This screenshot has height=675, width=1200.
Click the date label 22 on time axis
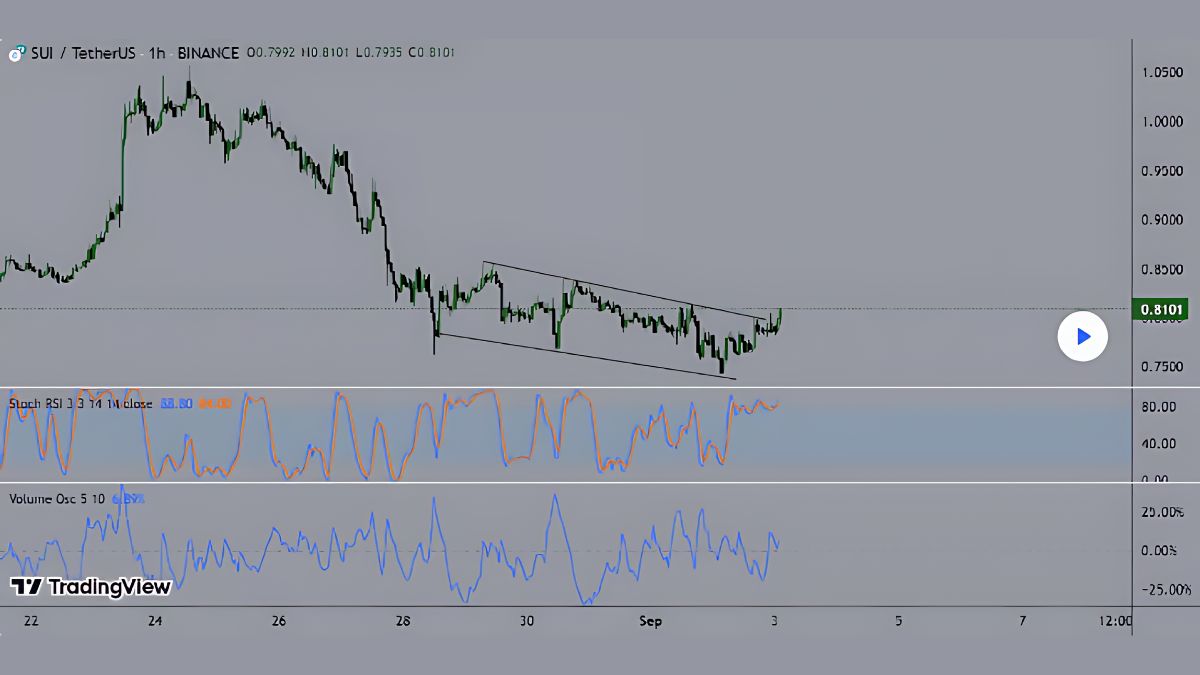pyautogui.click(x=31, y=621)
